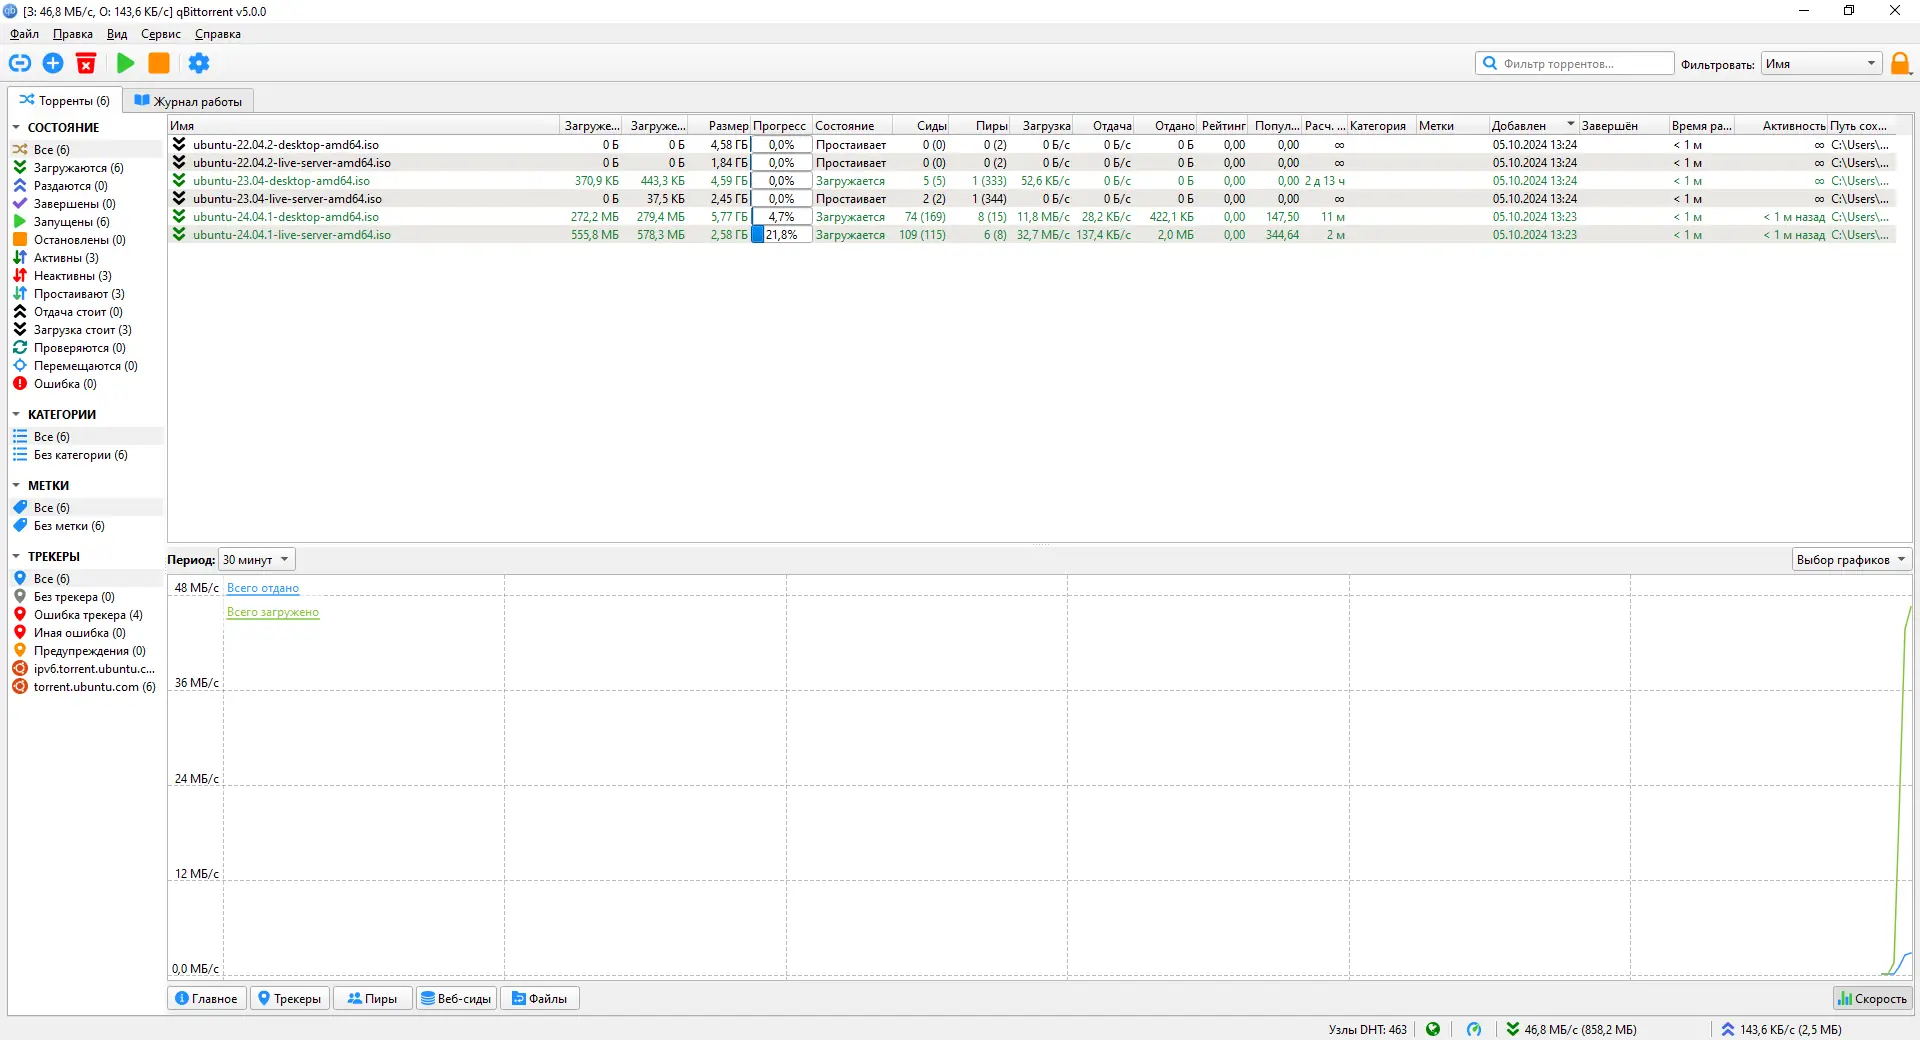Open the 'Фильтровать' dropdown set to Имя

click(x=1821, y=64)
